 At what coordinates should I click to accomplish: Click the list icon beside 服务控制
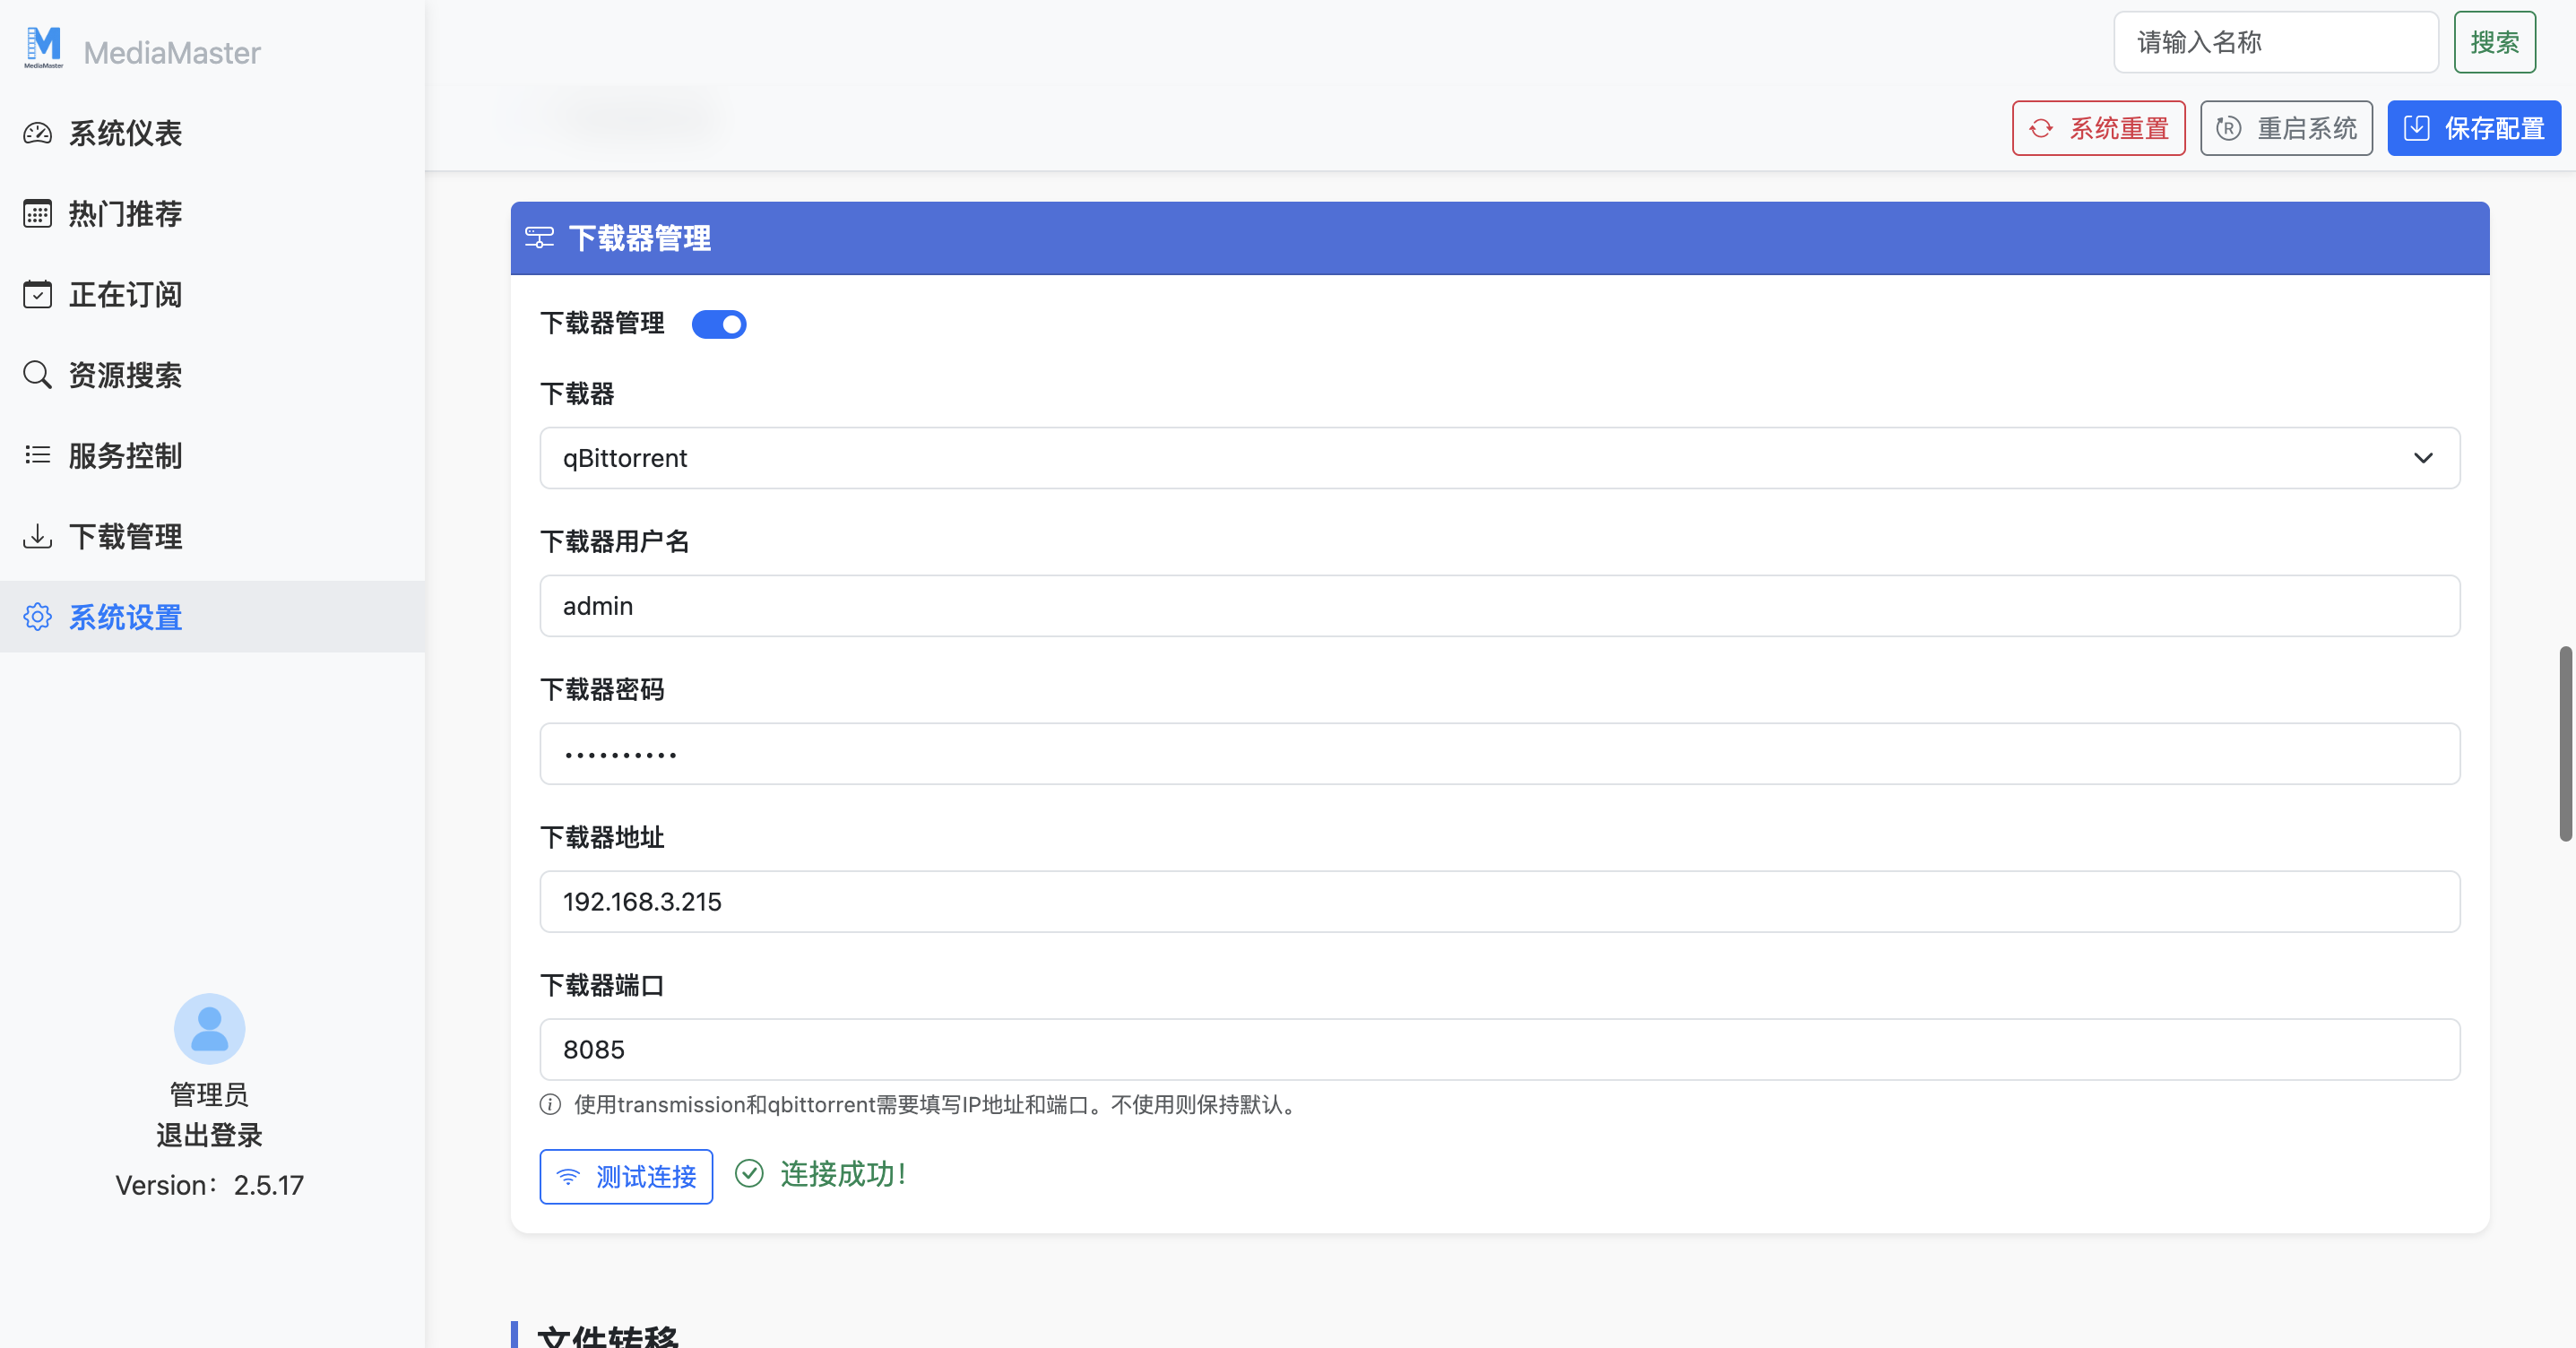pyautogui.click(x=37, y=456)
